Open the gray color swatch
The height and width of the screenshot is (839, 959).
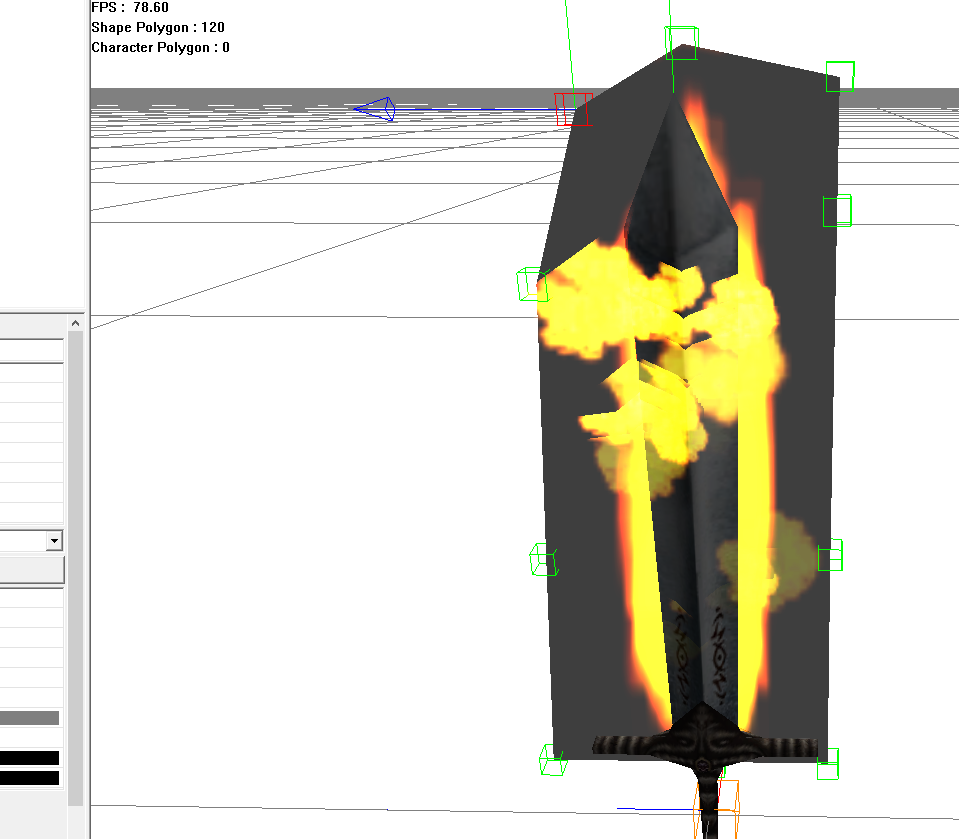pyautogui.click(x=29, y=717)
